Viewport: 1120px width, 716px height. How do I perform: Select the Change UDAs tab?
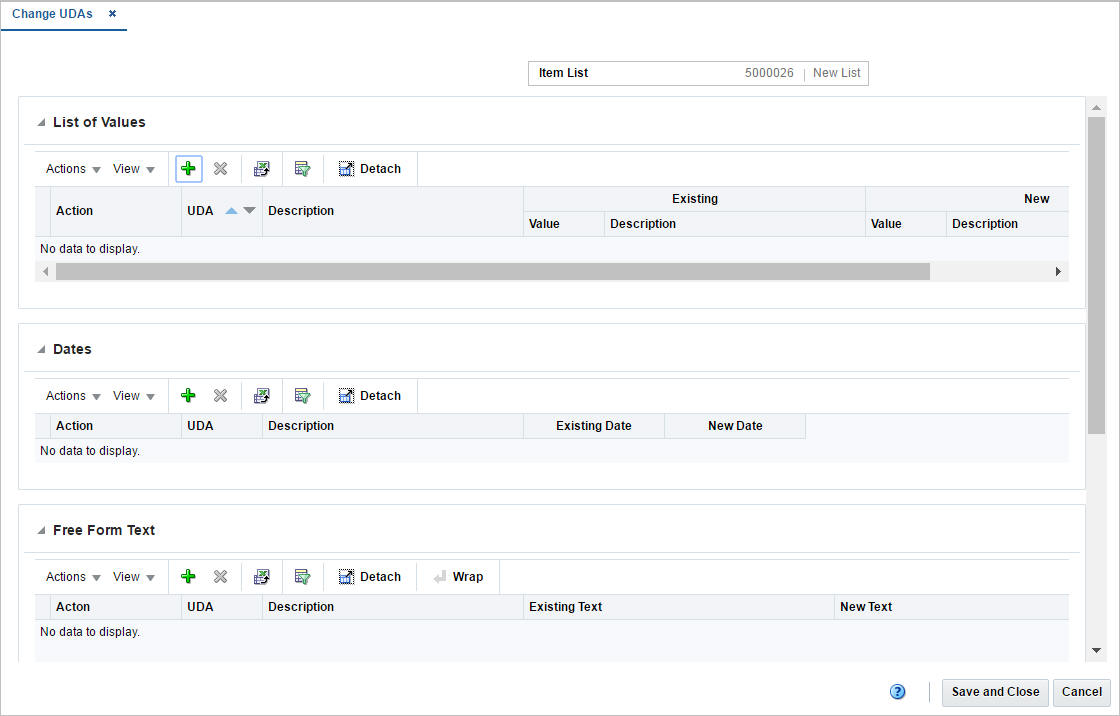tap(52, 14)
